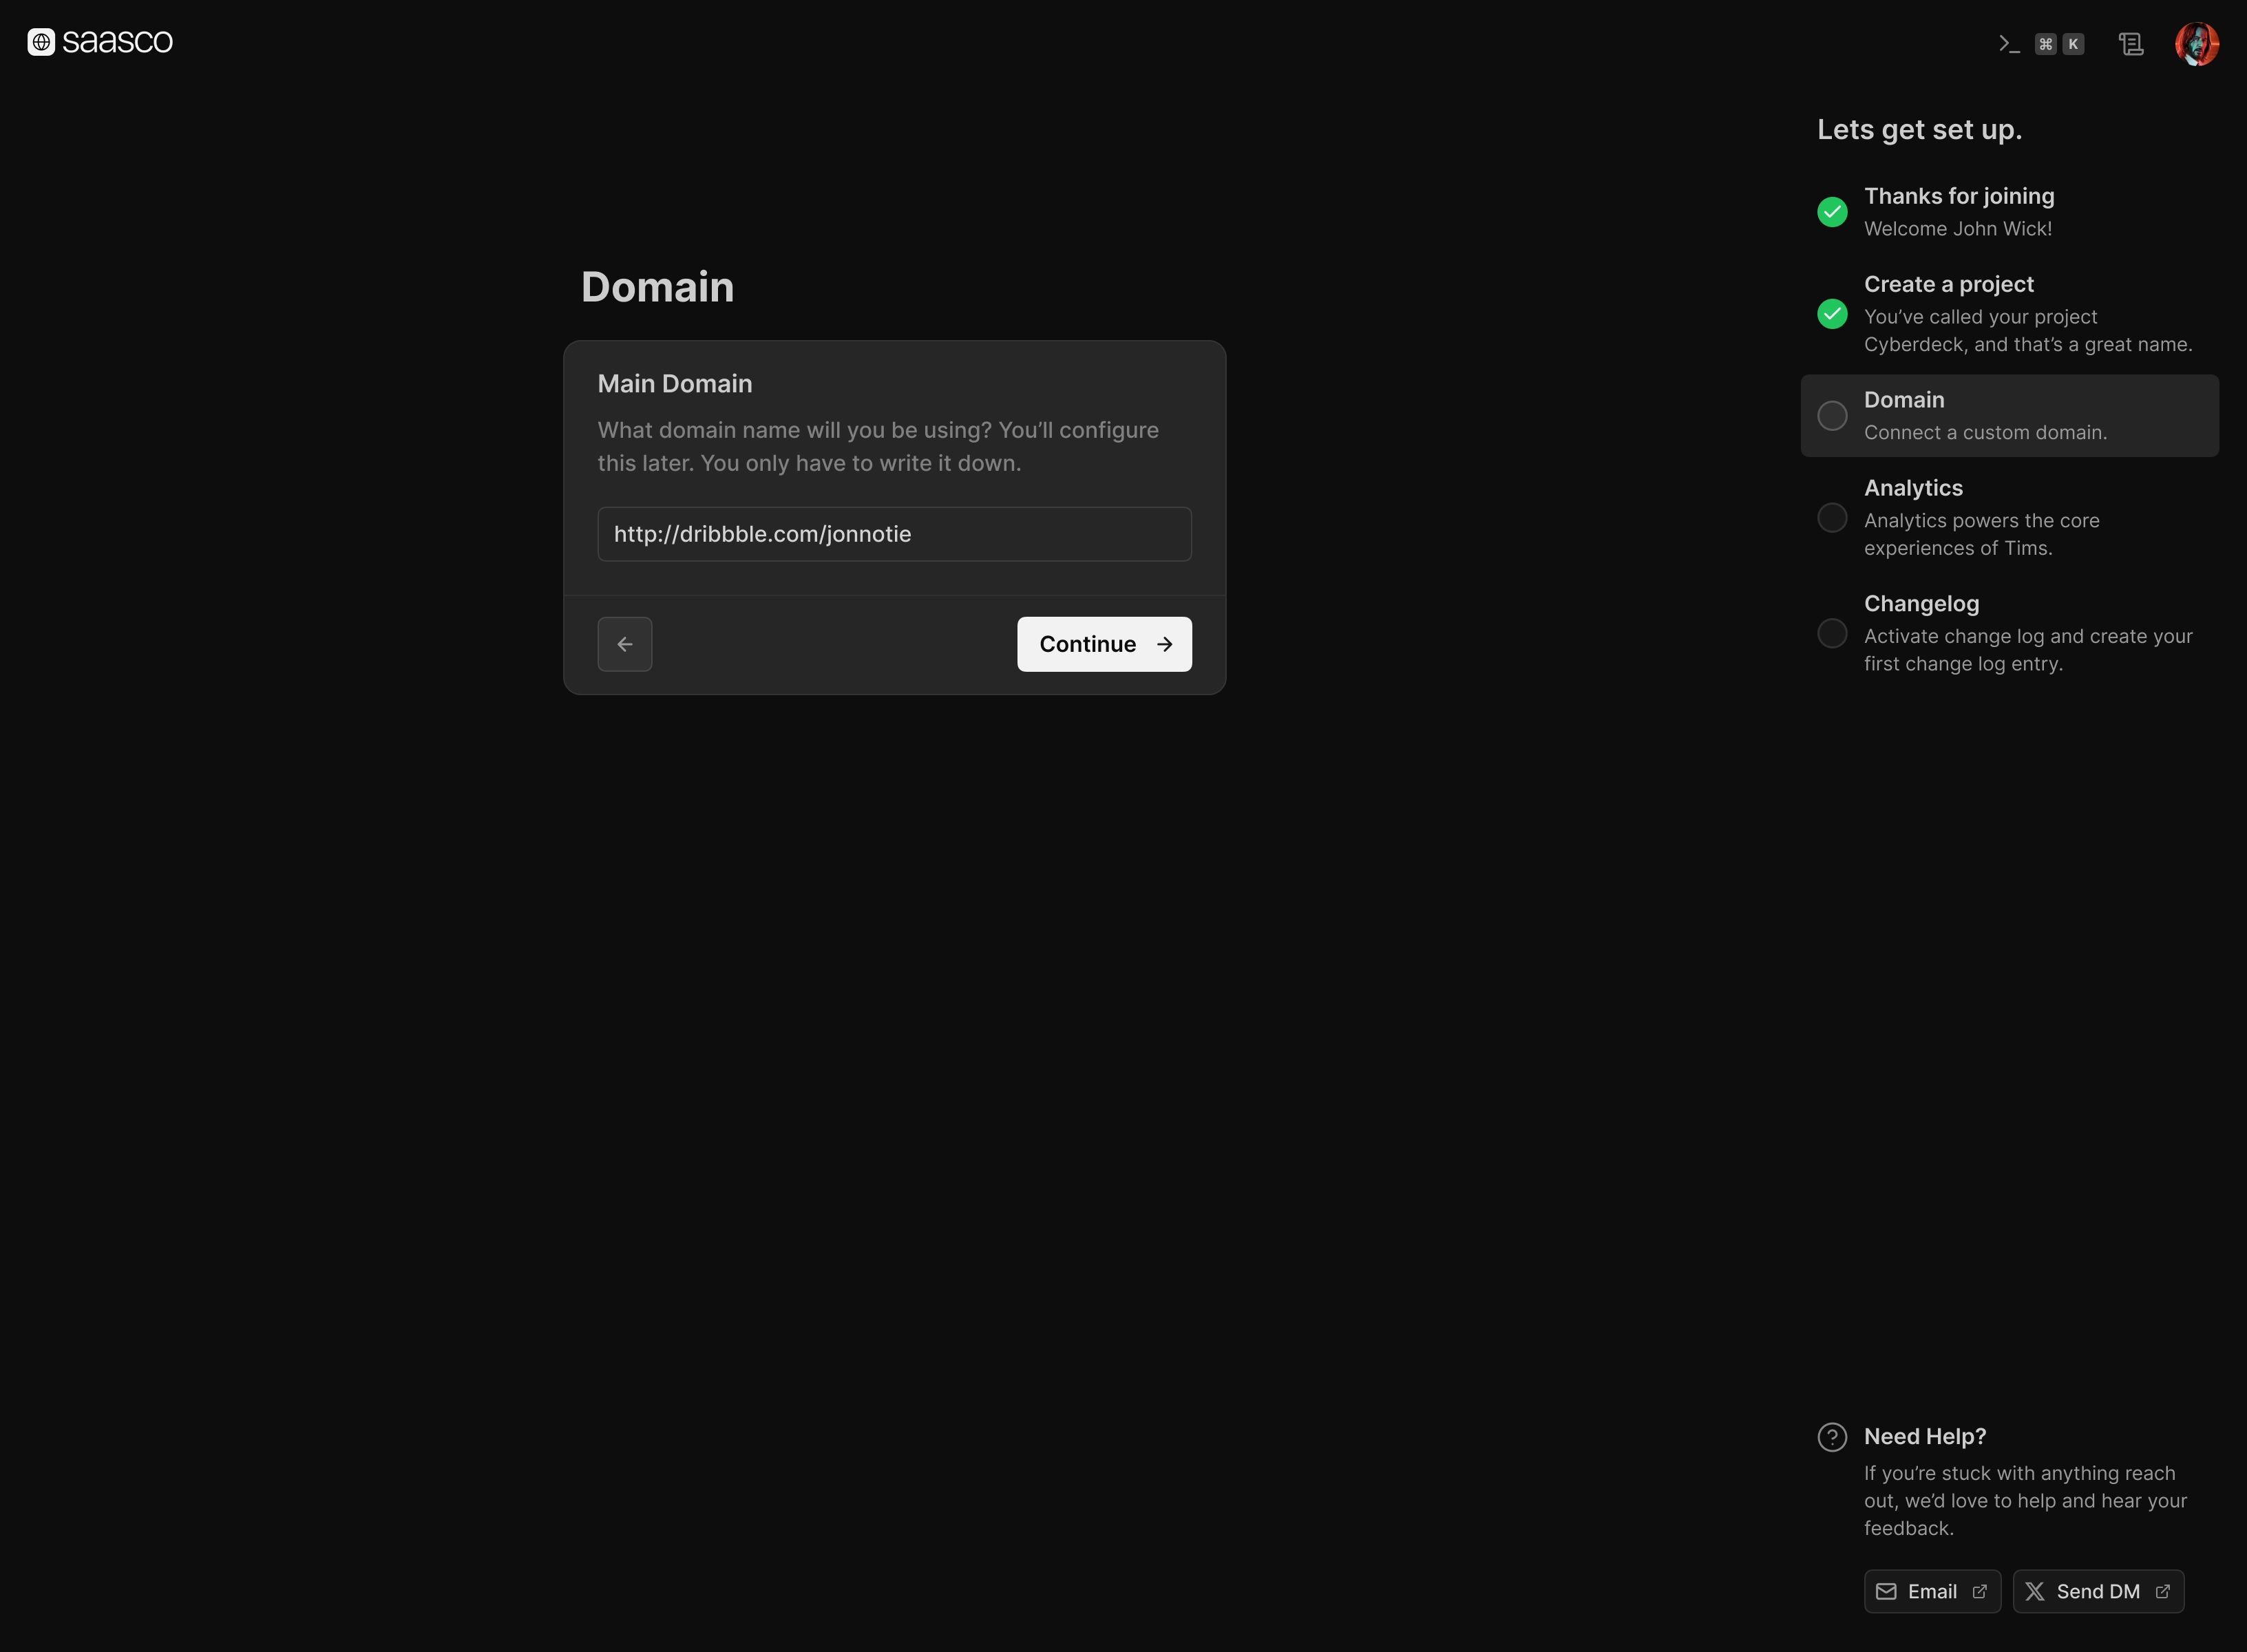Screen dimensions: 2247x1652
Task: Click 'Welcome John Wick!' text
Action: coord(1958,229)
